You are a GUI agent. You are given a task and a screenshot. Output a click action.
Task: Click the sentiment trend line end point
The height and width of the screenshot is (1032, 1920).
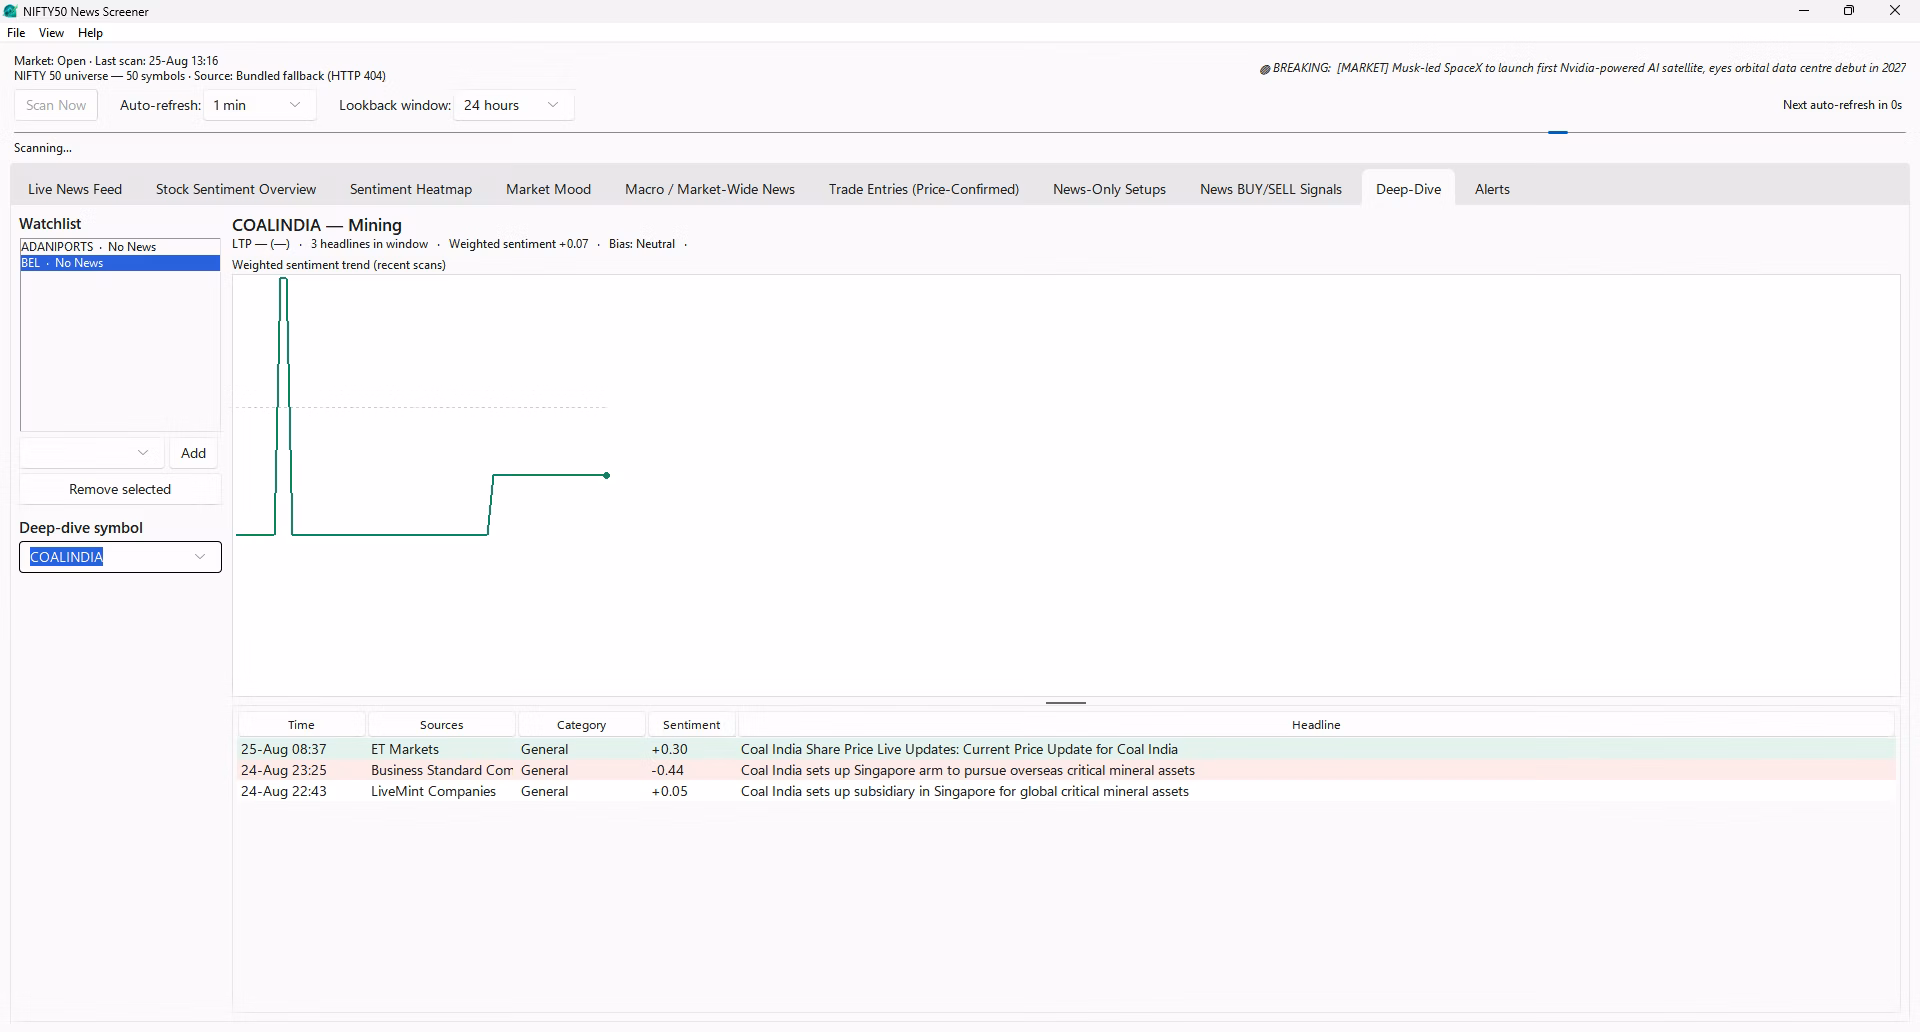[607, 476]
